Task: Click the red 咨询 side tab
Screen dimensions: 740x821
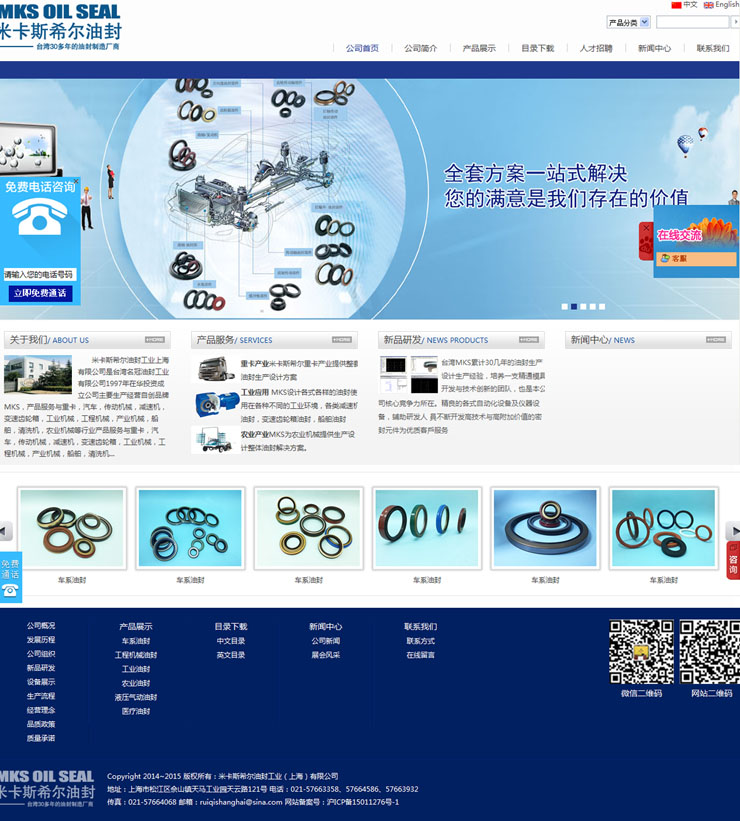Action: [x=733, y=561]
